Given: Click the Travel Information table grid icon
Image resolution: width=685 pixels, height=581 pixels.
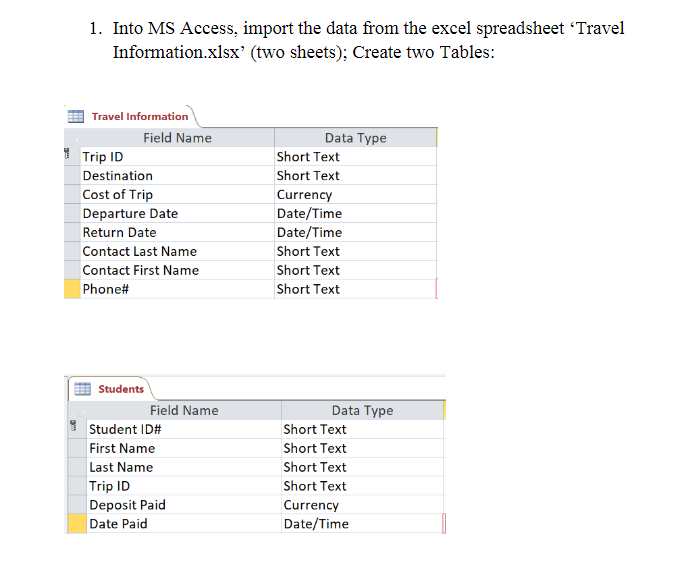Looking at the screenshot, I should pyautogui.click(x=76, y=116).
